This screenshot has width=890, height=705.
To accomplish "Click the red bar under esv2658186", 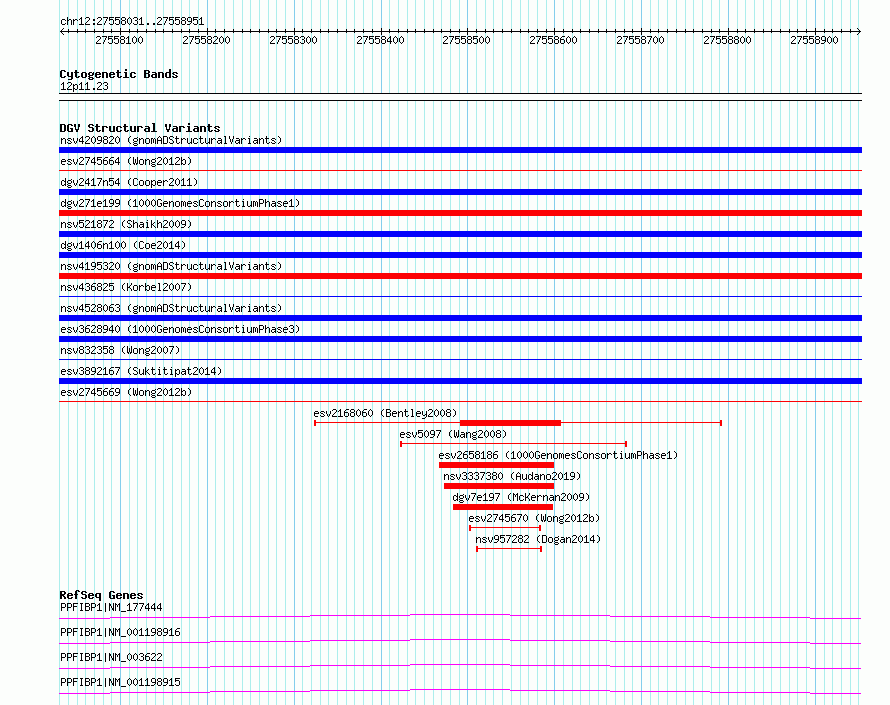I will click(x=496, y=465).
